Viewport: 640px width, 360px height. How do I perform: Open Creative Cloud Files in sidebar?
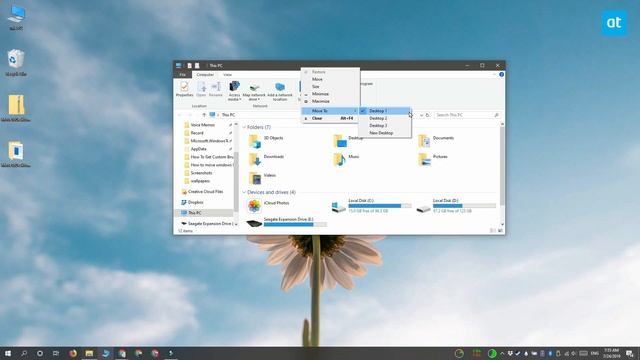202,191
